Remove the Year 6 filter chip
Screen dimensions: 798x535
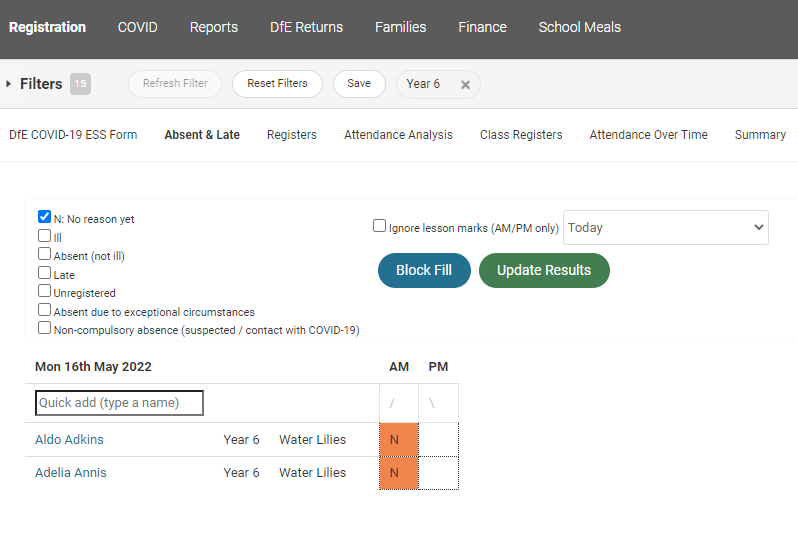tap(465, 85)
